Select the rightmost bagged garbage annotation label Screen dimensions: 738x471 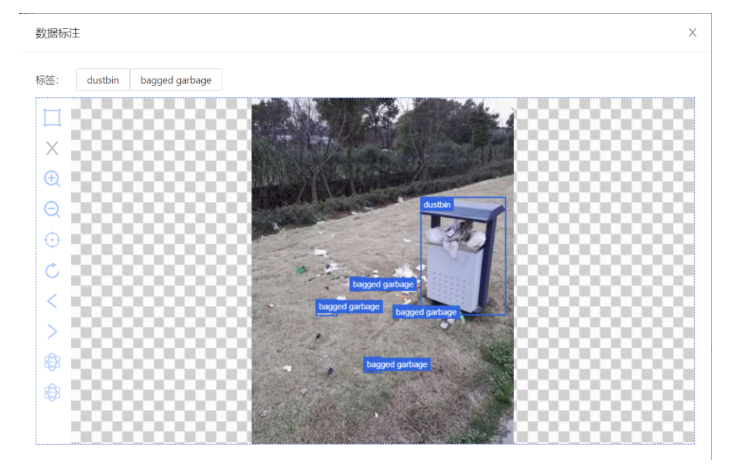pos(426,312)
